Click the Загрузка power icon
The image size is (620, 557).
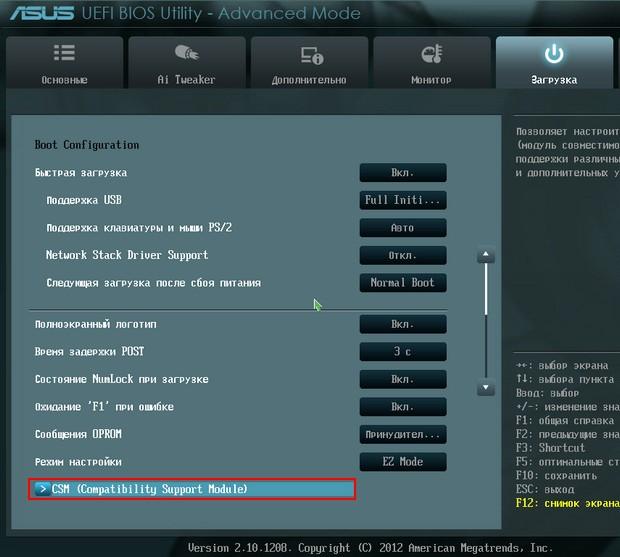point(554,54)
